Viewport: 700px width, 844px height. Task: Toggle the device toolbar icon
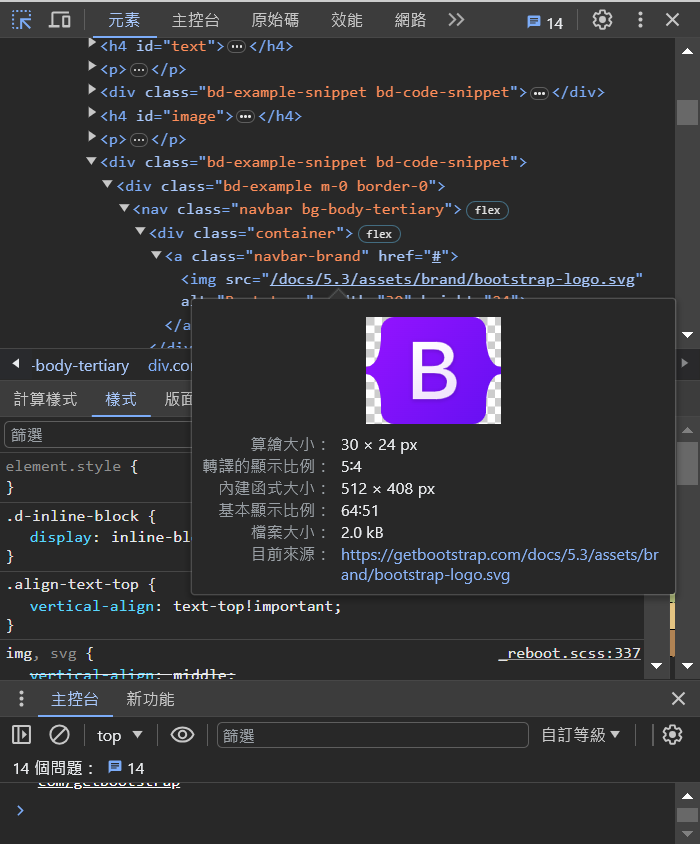(60, 20)
